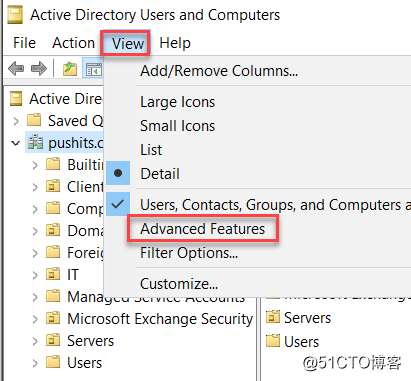Click the Up one level folder icon

coord(70,69)
